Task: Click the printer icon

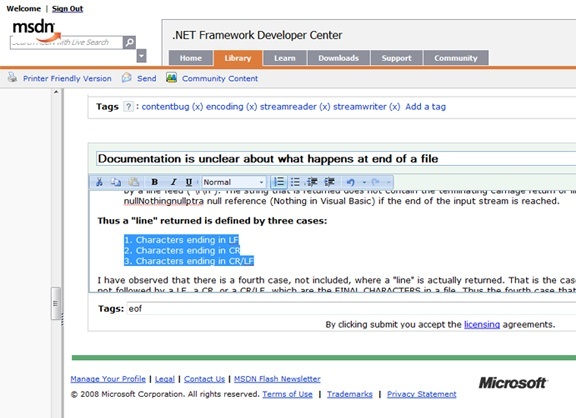Action: pos(13,77)
